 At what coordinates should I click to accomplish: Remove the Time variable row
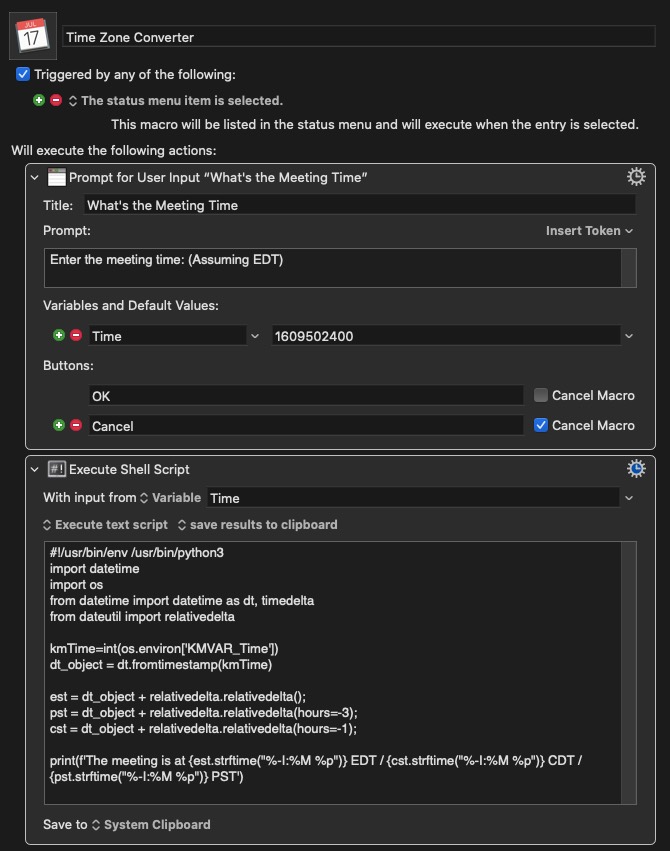(x=76, y=335)
